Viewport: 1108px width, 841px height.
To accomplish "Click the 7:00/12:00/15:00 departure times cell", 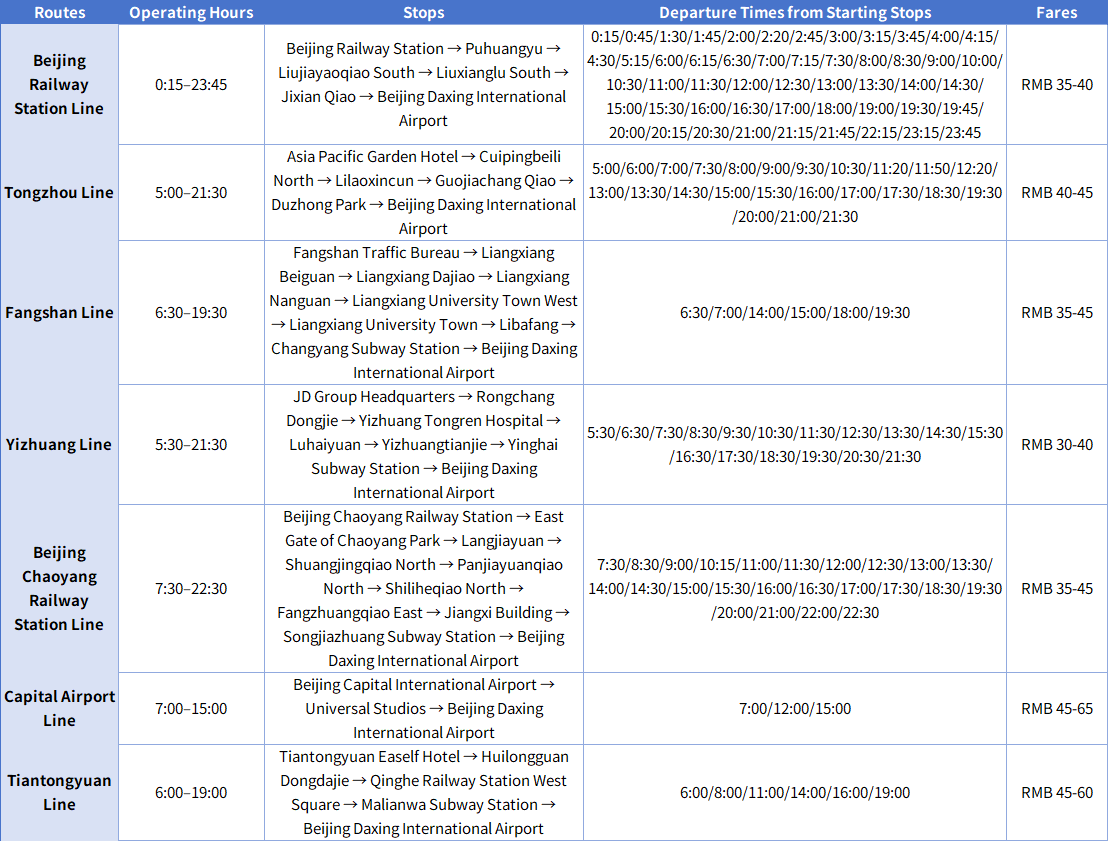I will click(x=795, y=708).
